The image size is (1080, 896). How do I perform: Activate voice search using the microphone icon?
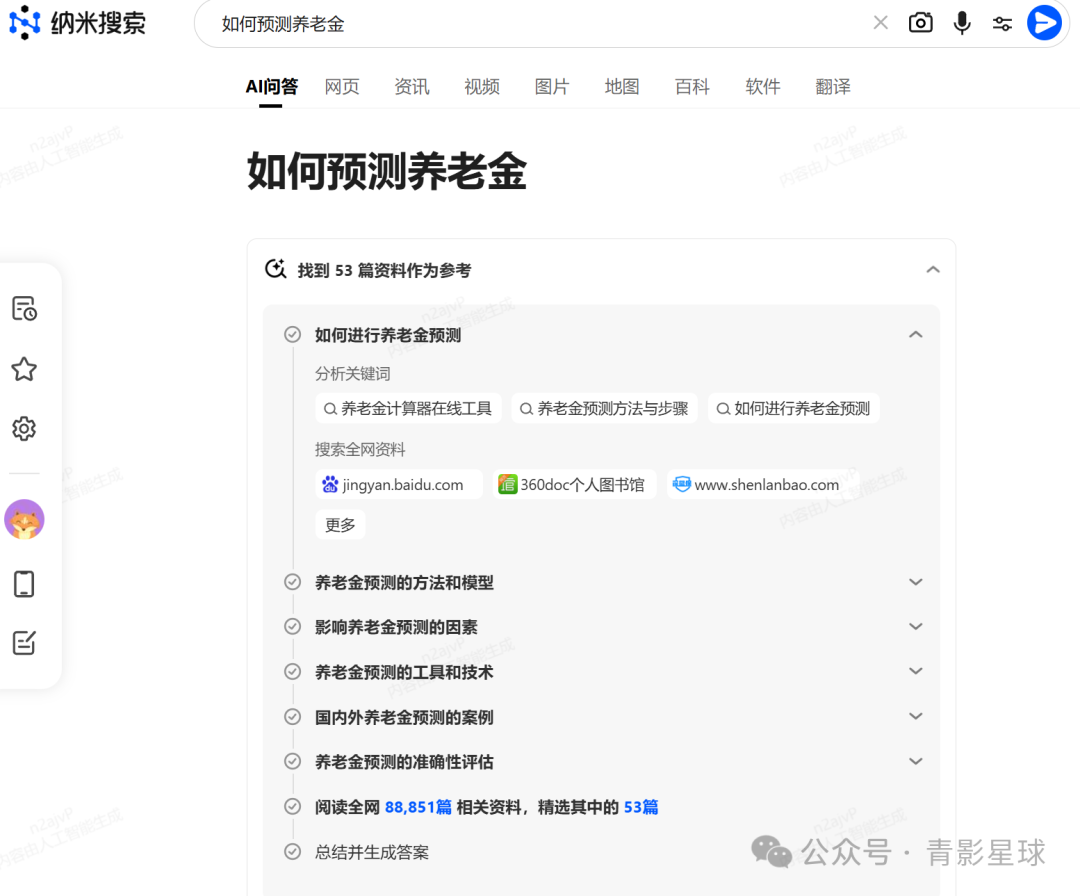(961, 22)
